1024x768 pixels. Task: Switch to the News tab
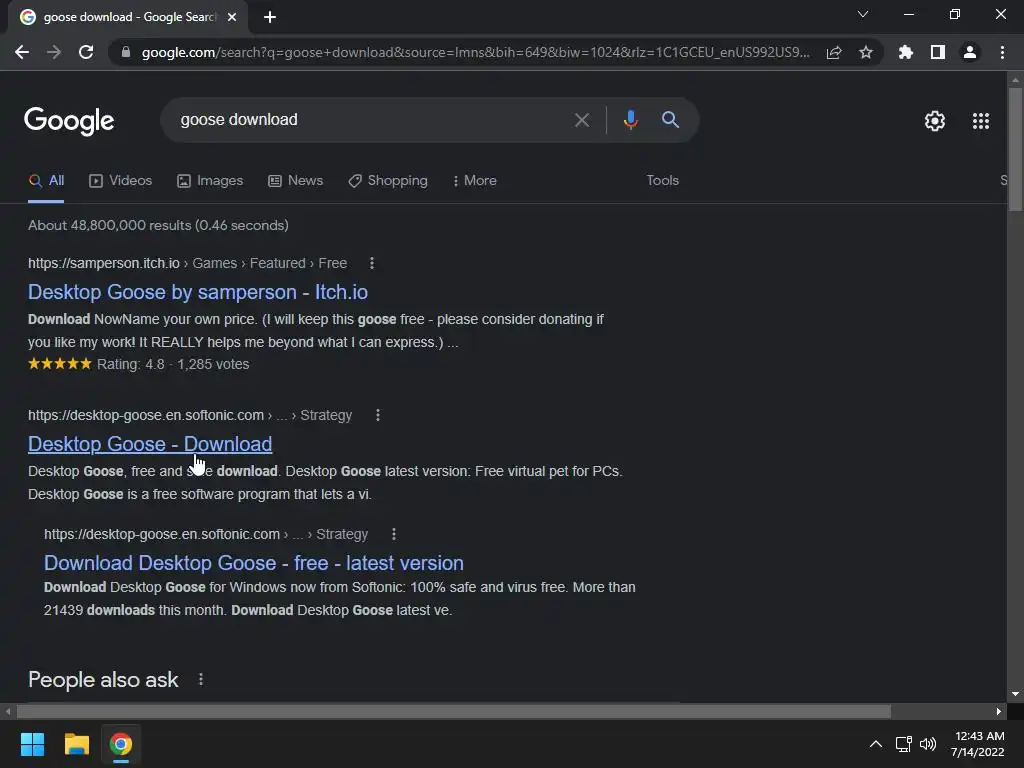point(295,181)
